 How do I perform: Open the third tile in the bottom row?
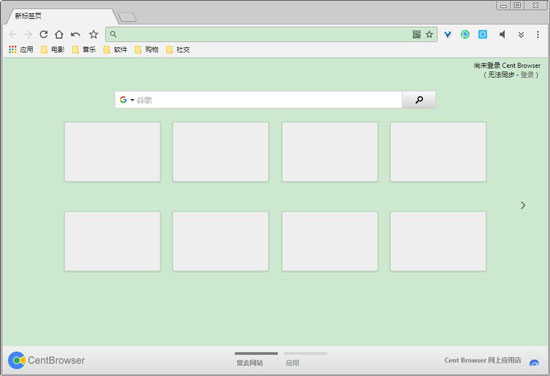click(330, 241)
